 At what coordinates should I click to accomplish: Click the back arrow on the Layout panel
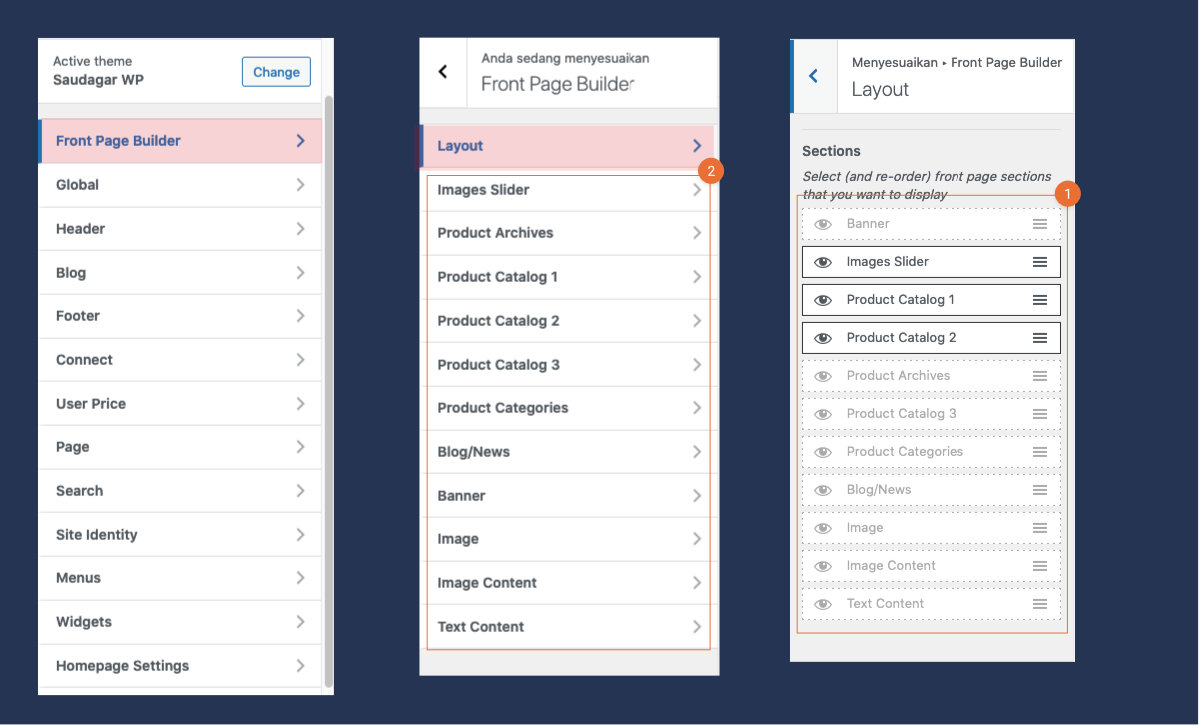click(x=812, y=75)
